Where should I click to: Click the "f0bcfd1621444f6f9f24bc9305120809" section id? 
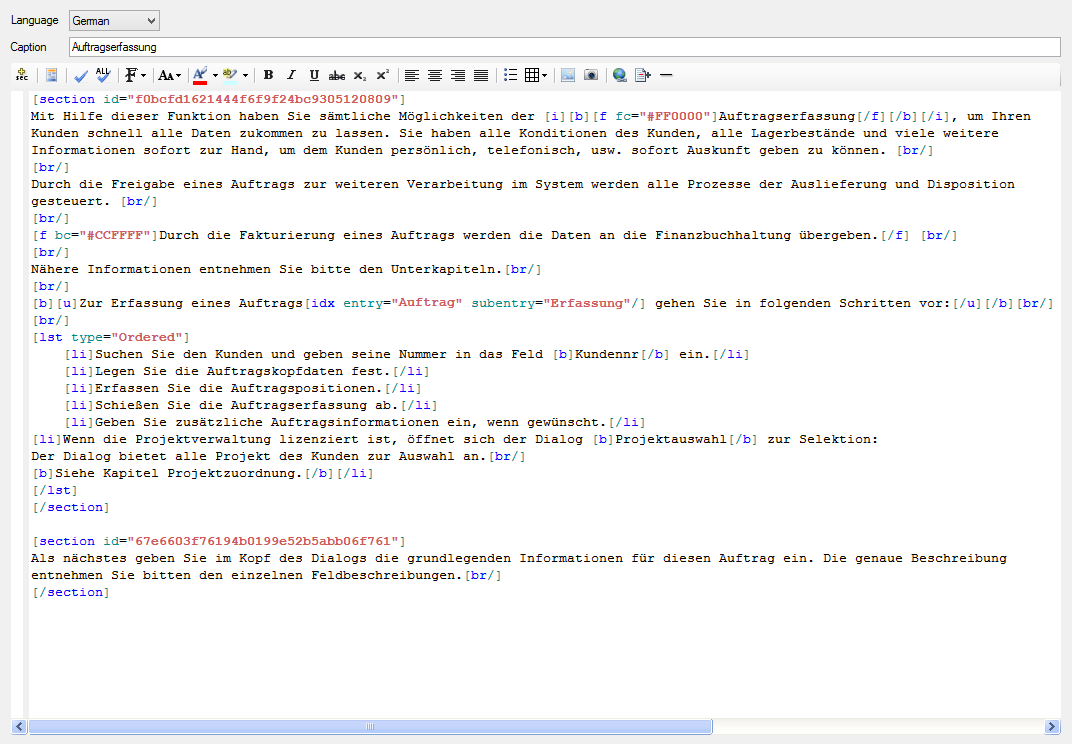(x=263, y=99)
